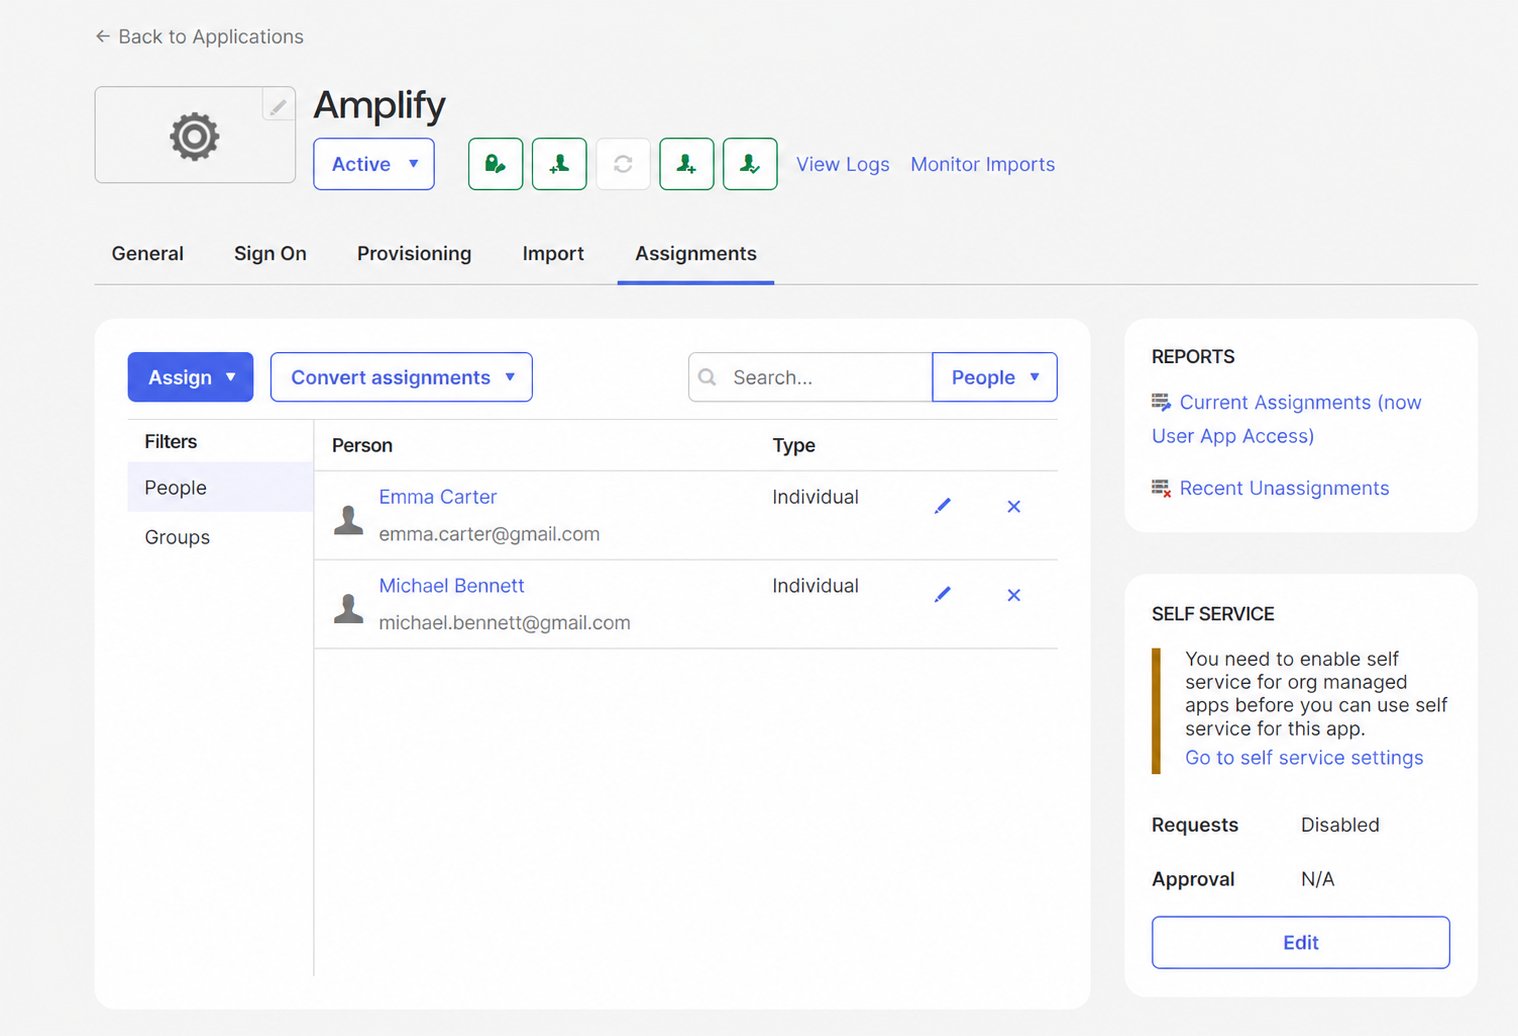Remove Emma Carter's assignment X icon
Viewport: 1518px width, 1036px height.
[1014, 506]
